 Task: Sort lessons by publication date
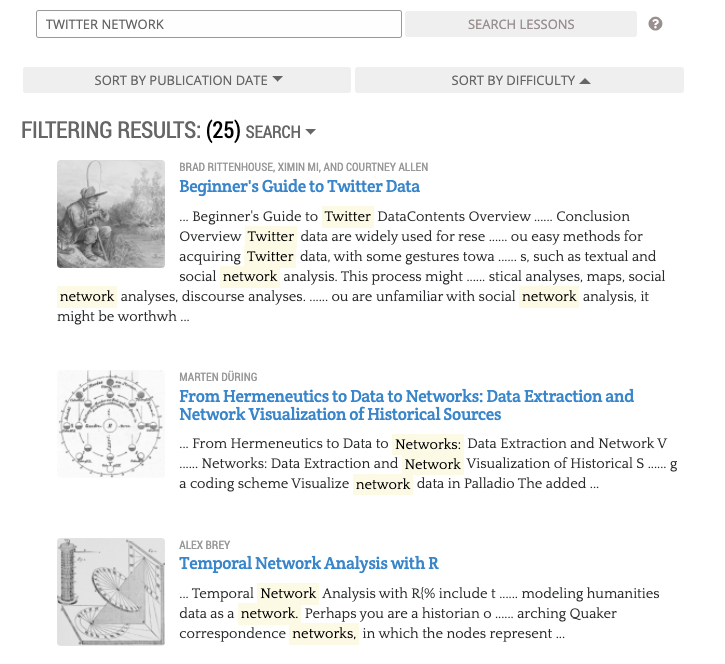point(187,80)
